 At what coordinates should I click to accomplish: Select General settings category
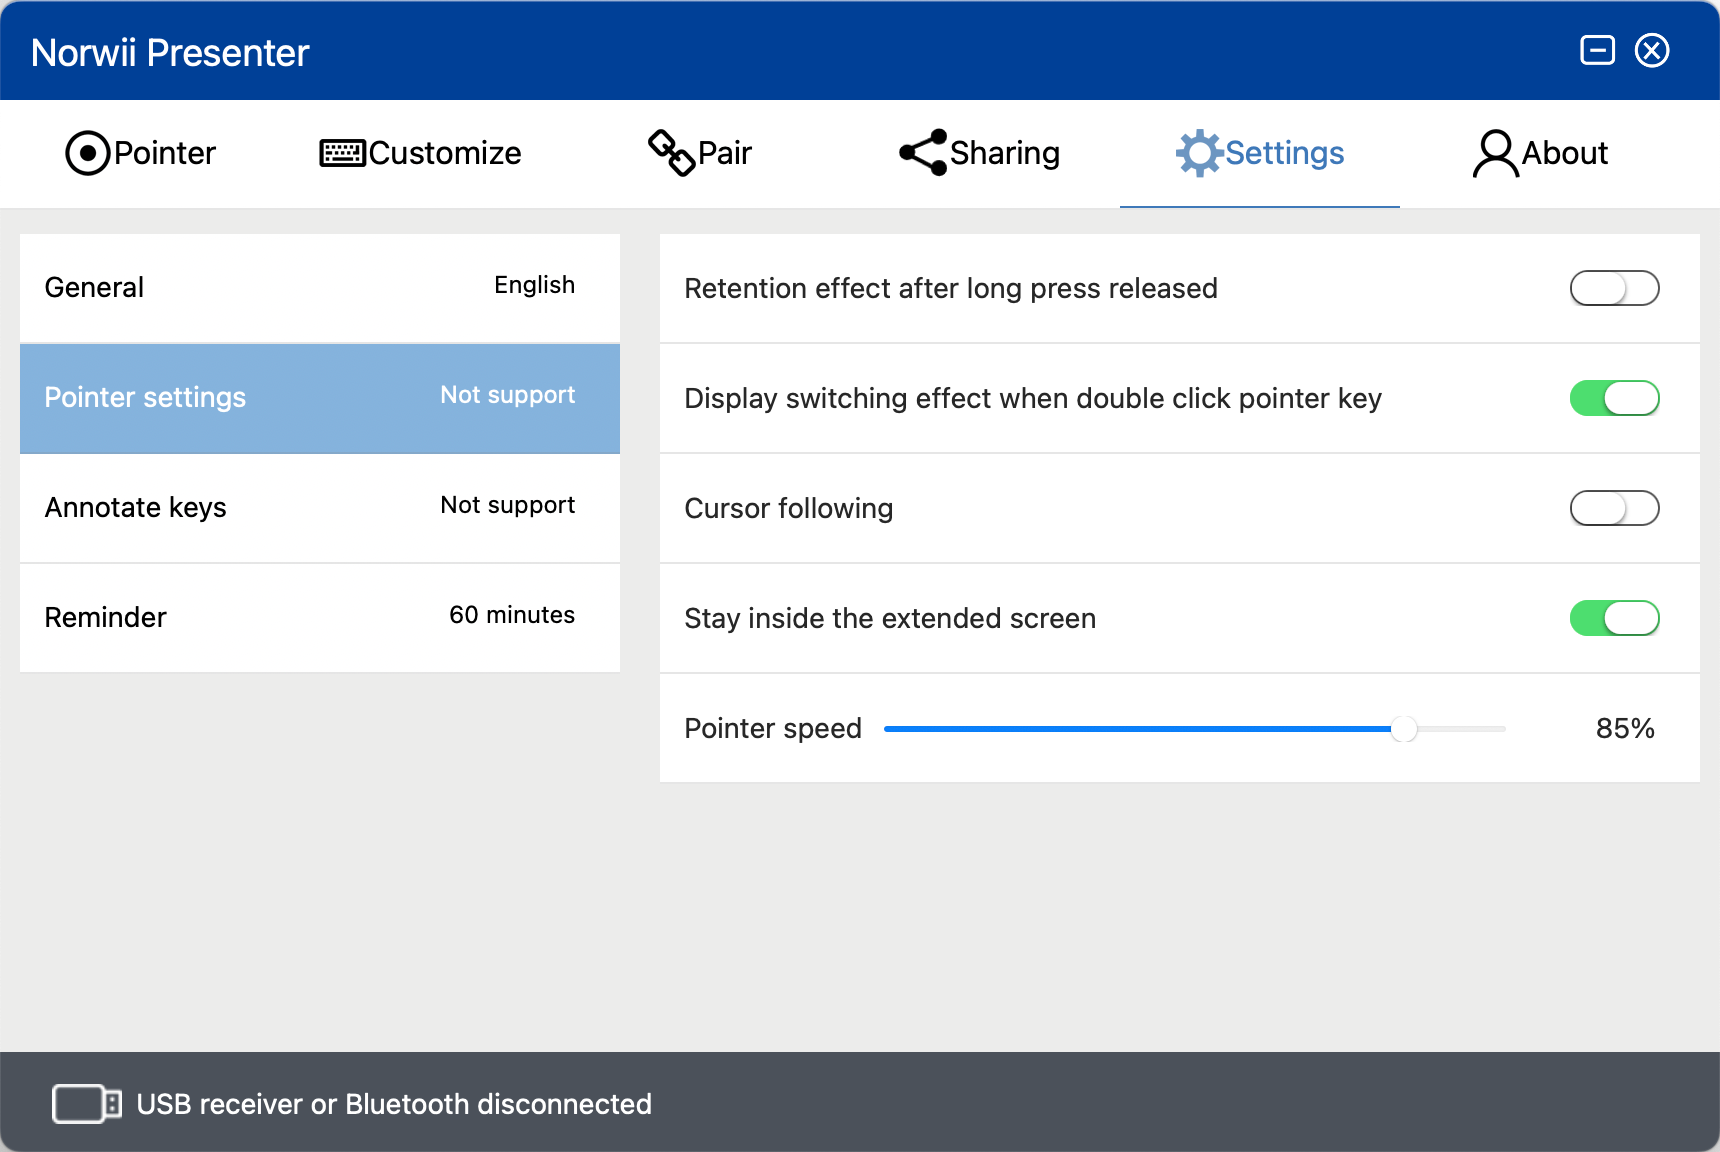coord(320,288)
